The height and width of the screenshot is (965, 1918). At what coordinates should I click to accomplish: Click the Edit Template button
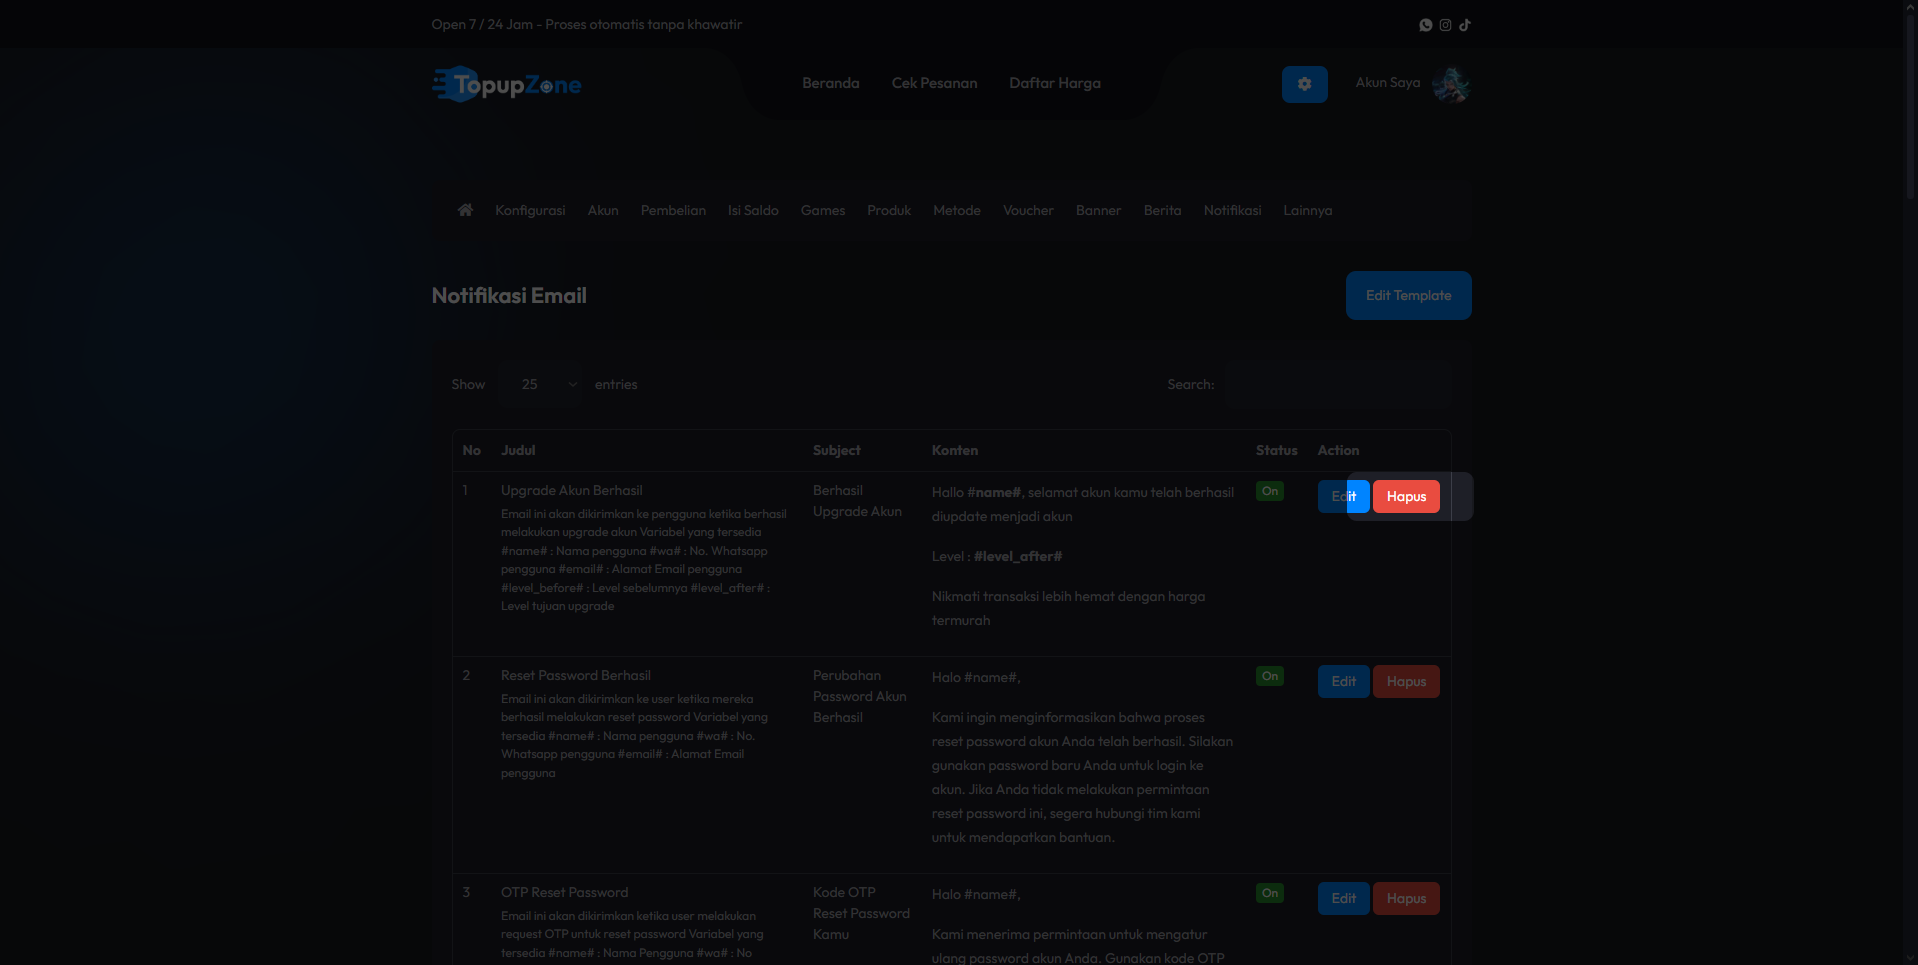click(1408, 295)
